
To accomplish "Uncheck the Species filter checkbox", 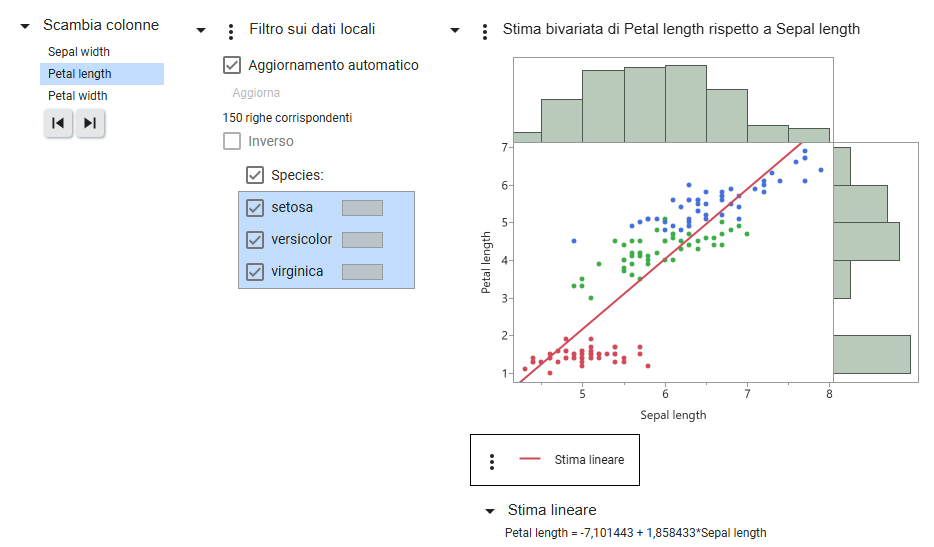I will click(255, 175).
